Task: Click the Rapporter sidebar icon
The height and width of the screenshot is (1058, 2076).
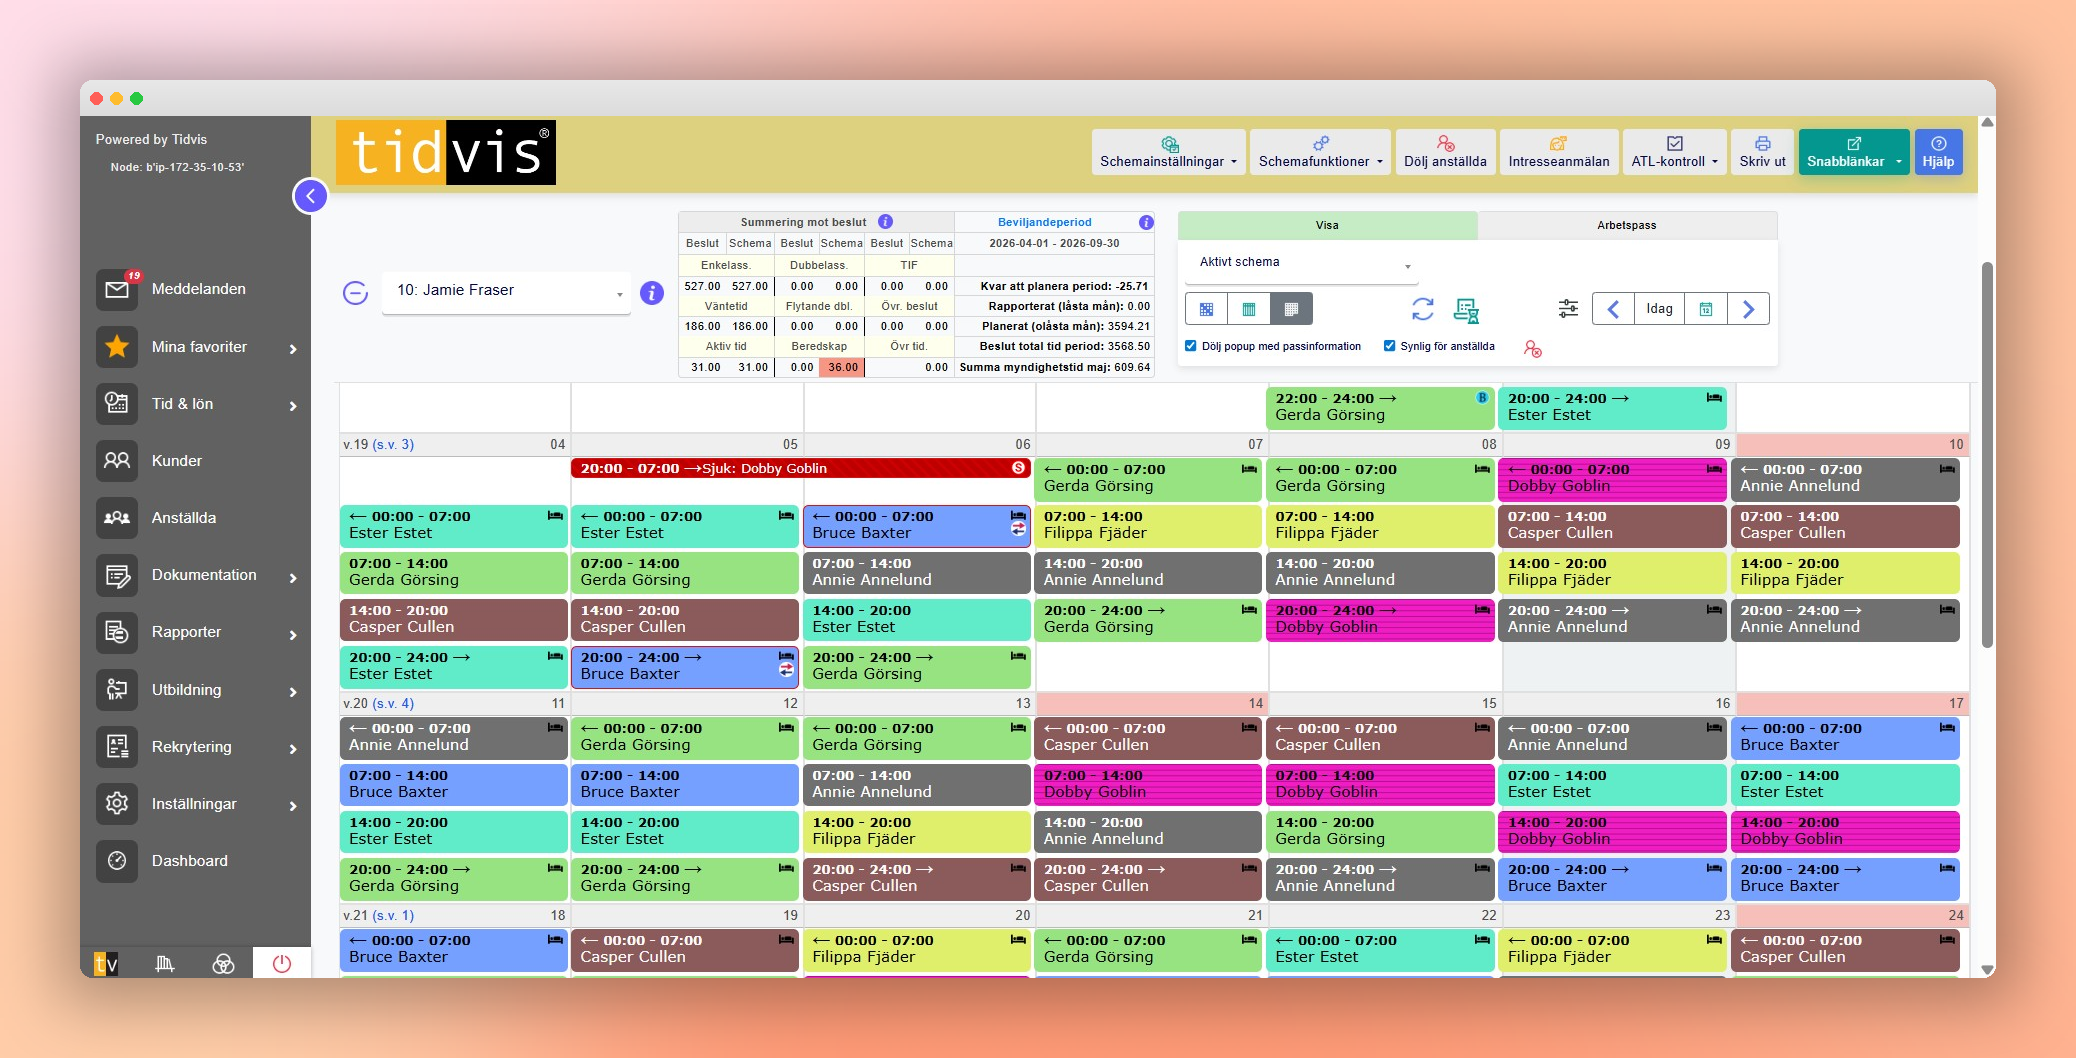Action: point(117,632)
